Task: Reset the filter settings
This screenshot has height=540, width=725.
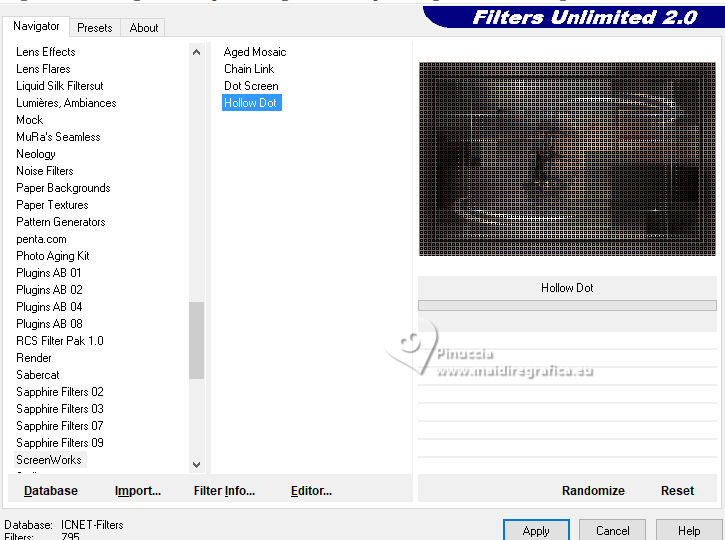Action: pyautogui.click(x=677, y=491)
